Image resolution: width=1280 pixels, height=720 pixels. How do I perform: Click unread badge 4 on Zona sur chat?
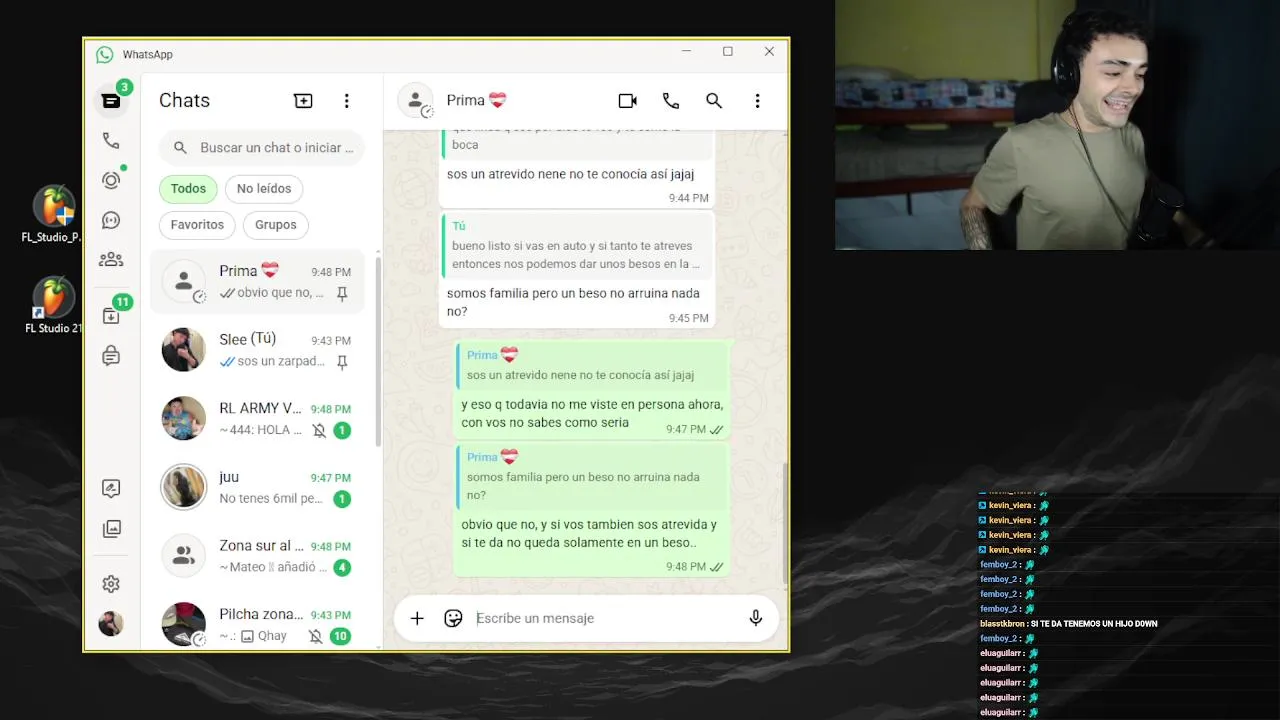click(x=342, y=568)
